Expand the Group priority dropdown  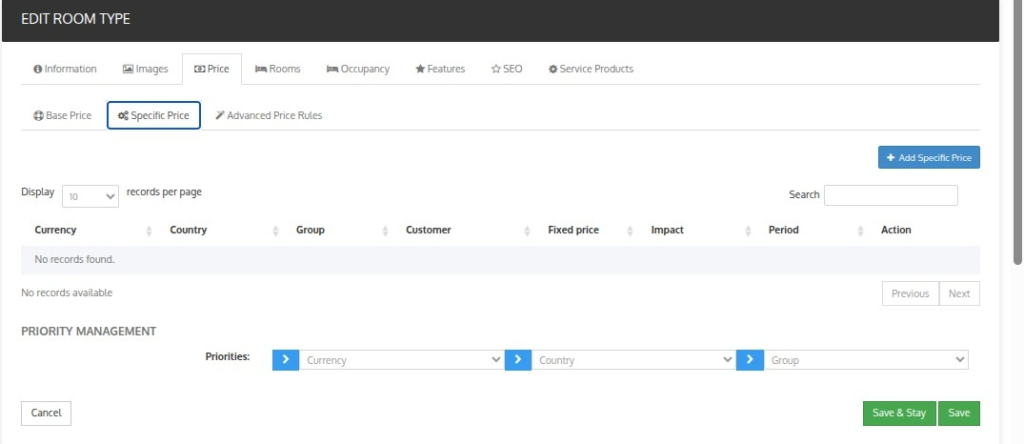point(866,360)
